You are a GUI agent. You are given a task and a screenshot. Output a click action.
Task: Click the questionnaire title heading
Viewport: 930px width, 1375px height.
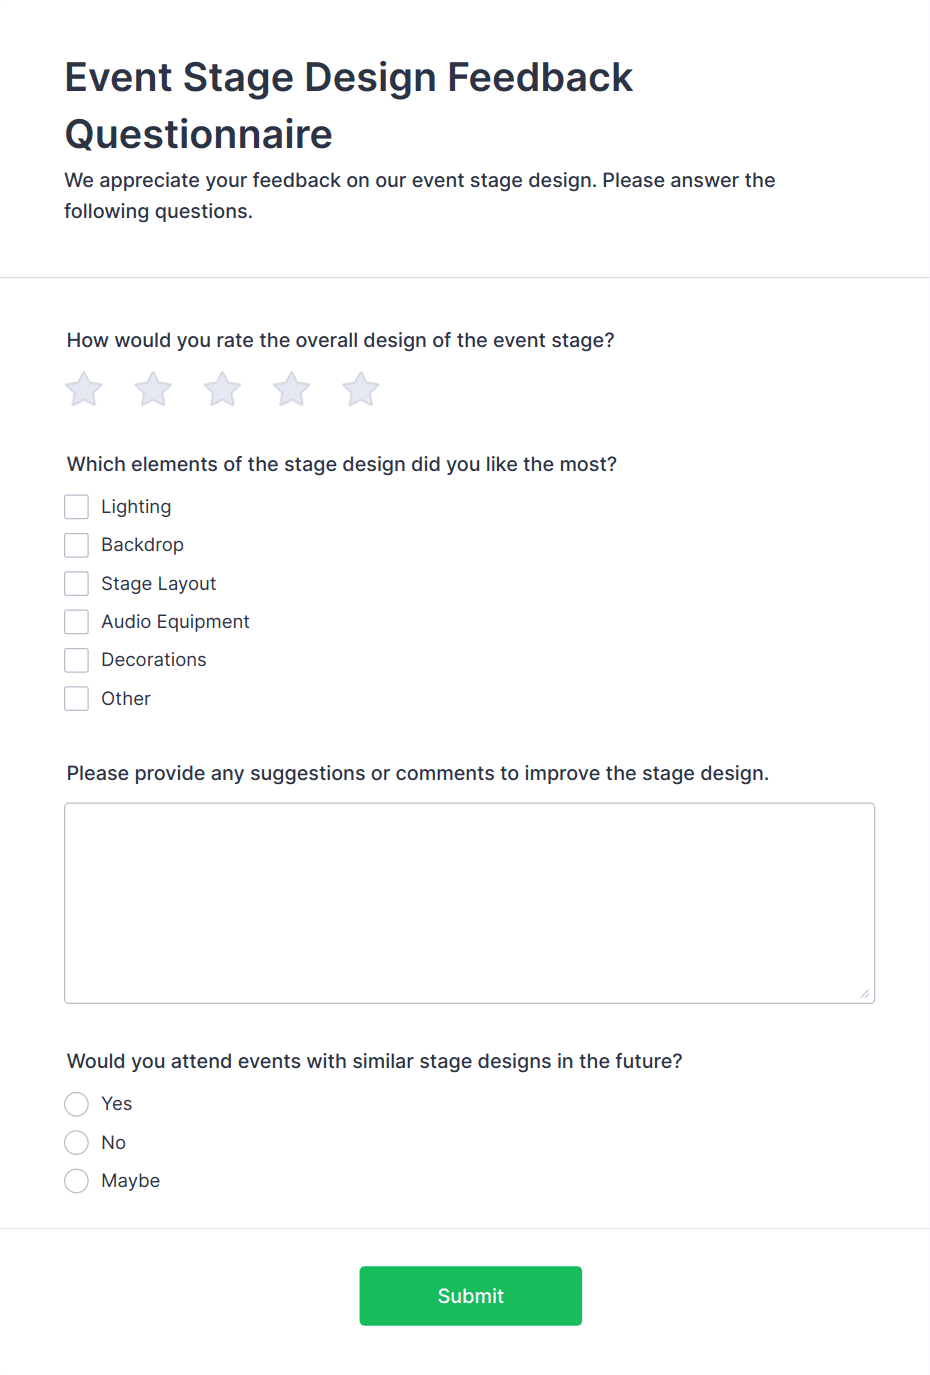tap(348, 103)
